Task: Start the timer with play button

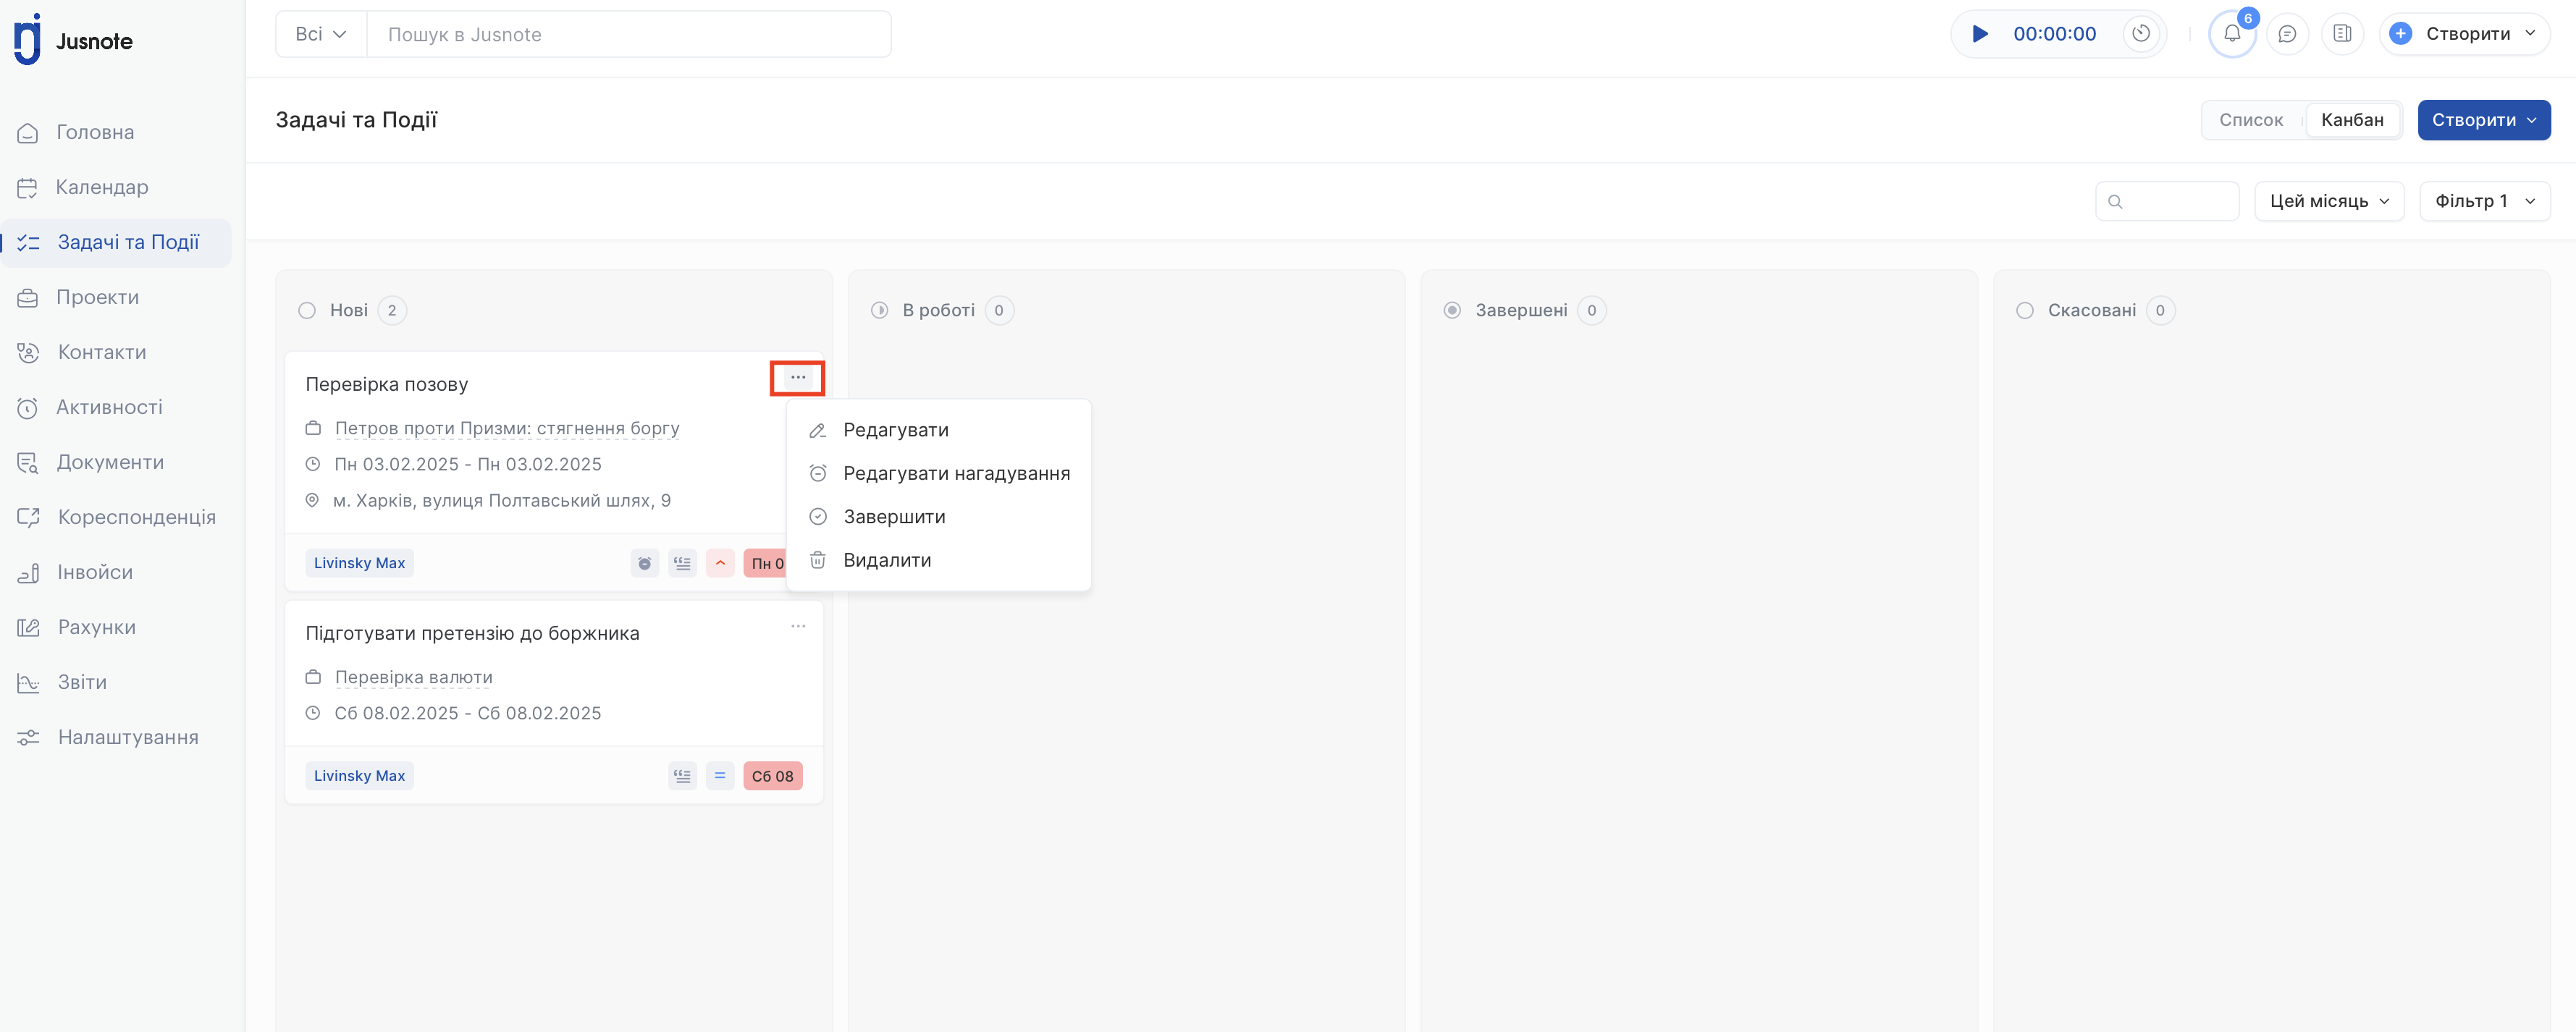Action: pos(1980,34)
